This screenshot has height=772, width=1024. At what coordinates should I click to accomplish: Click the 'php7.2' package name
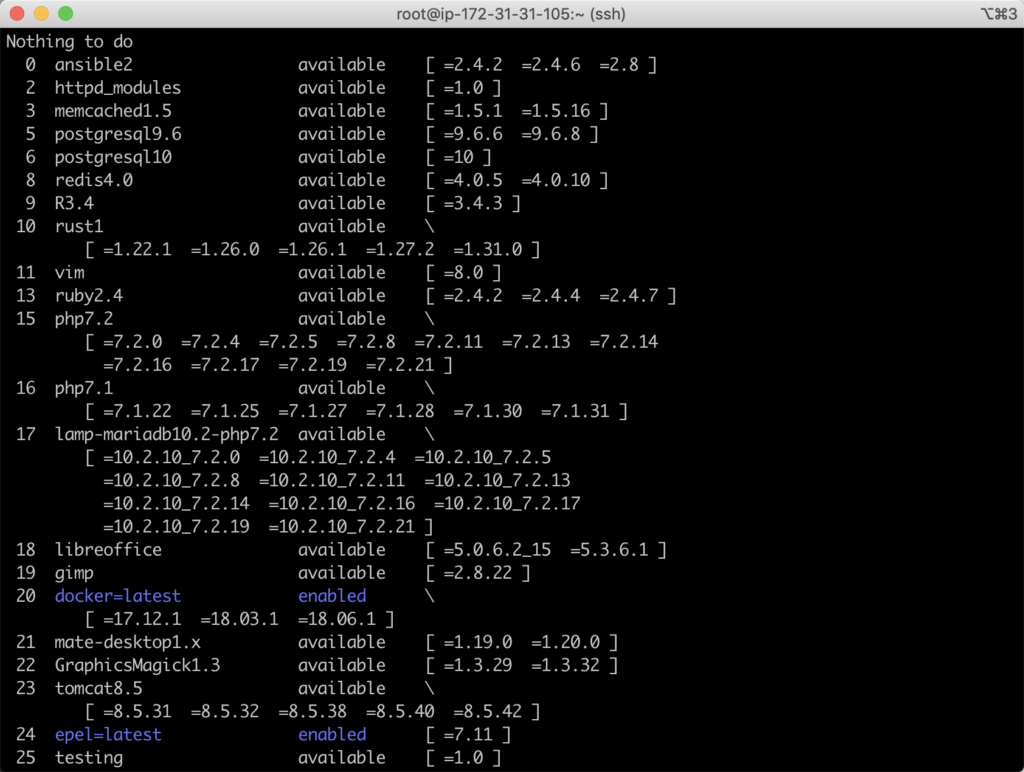[84, 319]
